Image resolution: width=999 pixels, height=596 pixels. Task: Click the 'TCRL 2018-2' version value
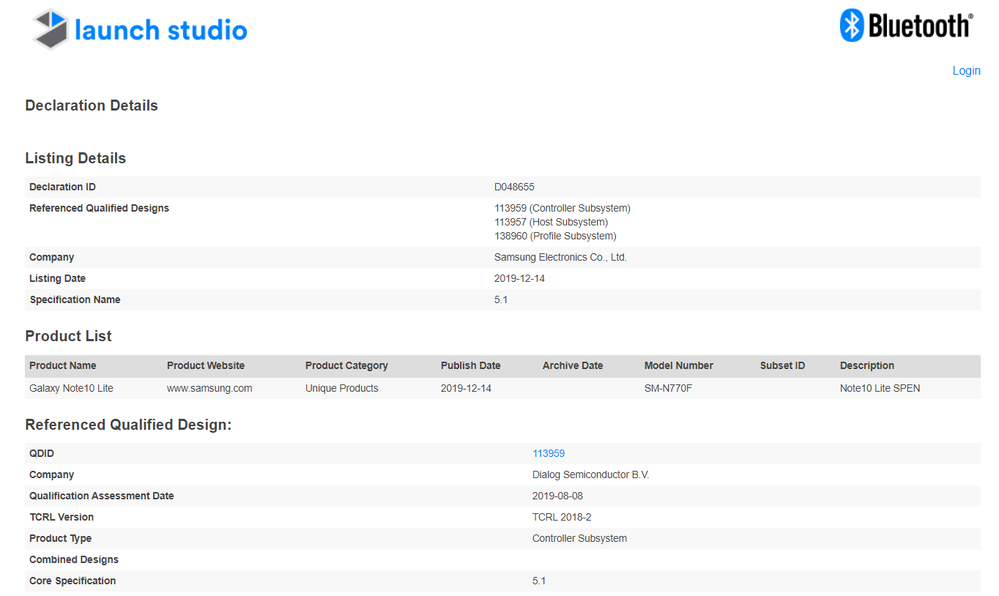(x=561, y=517)
